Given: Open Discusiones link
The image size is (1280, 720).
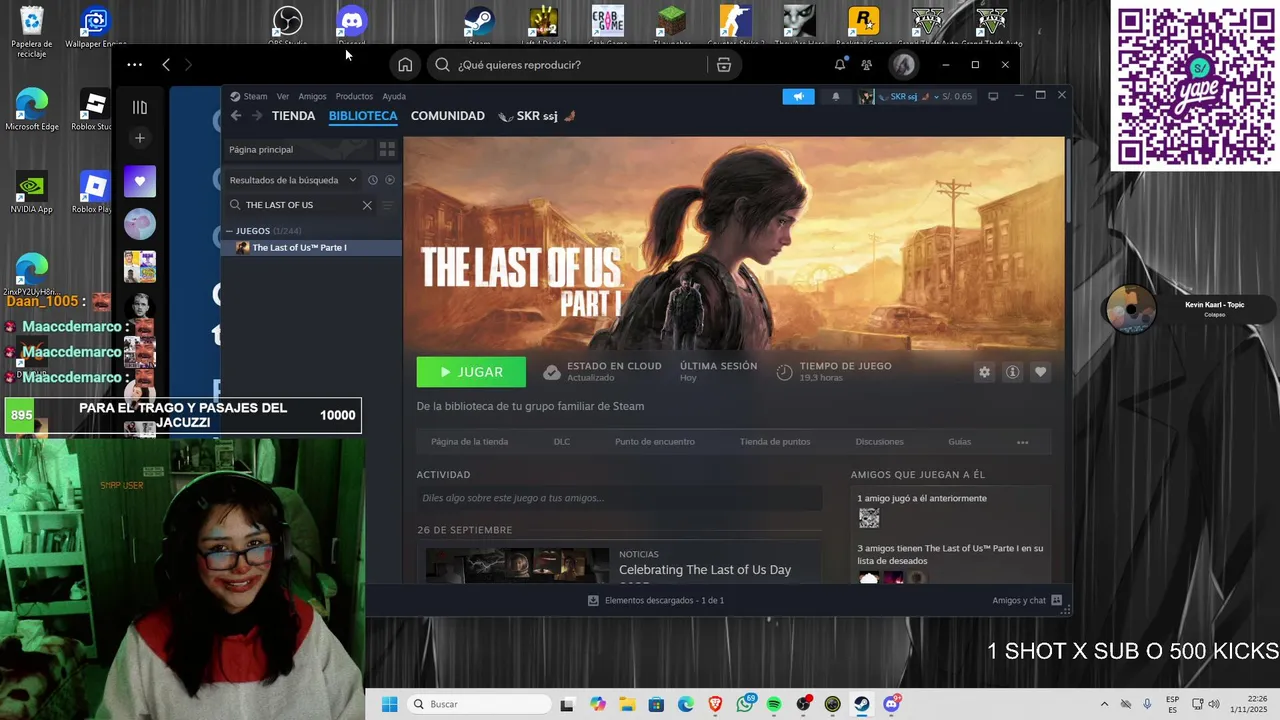Looking at the screenshot, I should (x=880, y=442).
